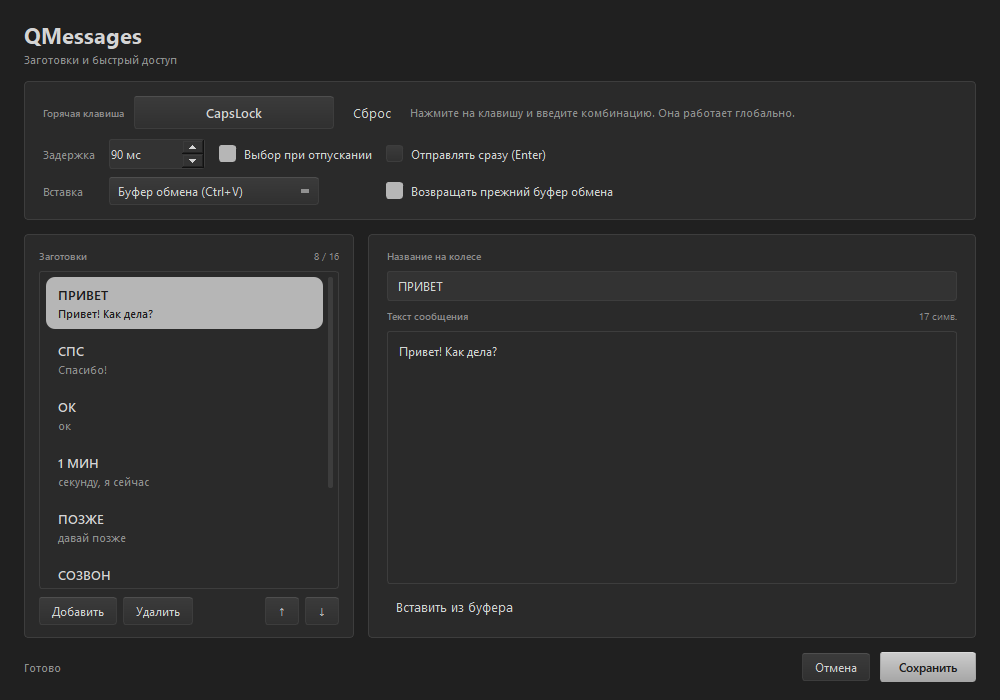Click the CapsLock hotkey capture button
Screen dimensions: 1000x700
coord(233,113)
